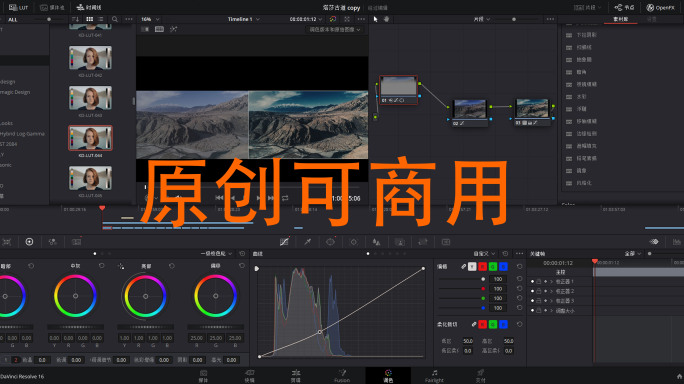The image size is (684, 384).
Task: Open the 3D stereoscopic palette
Action: click(446, 242)
